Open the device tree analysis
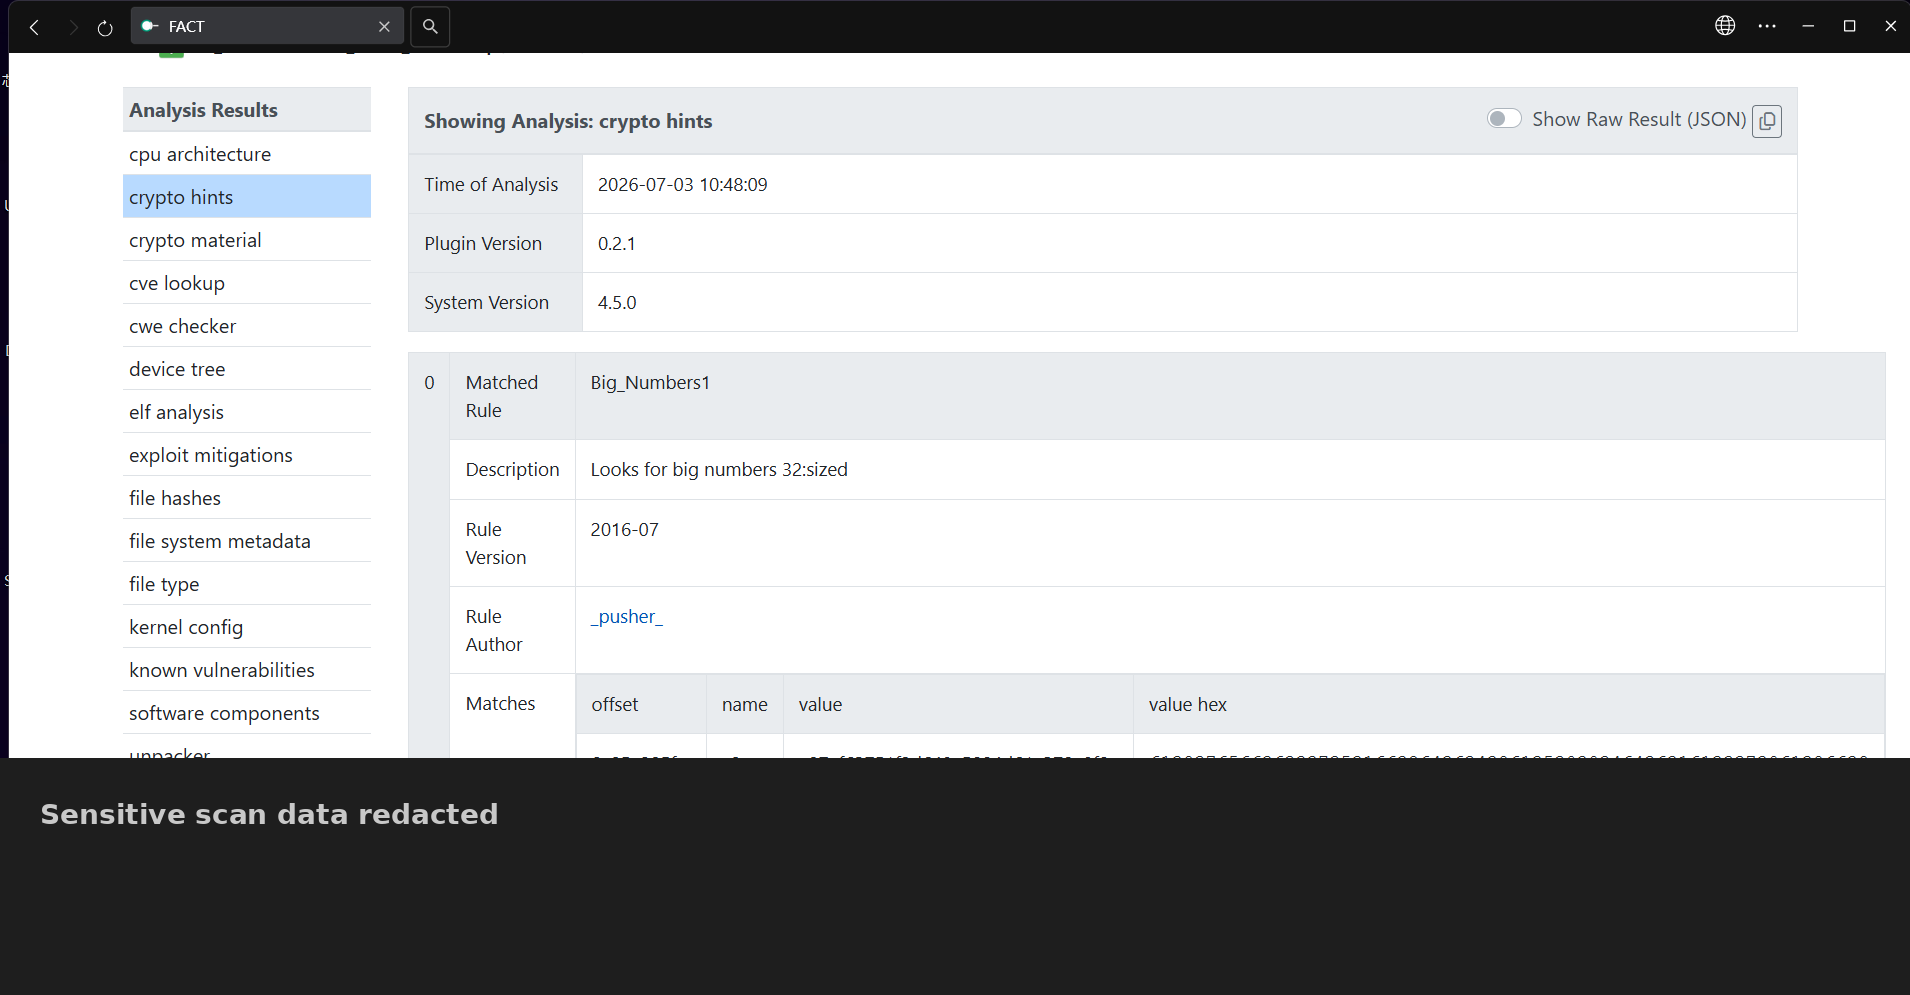1910x995 pixels. (247, 369)
